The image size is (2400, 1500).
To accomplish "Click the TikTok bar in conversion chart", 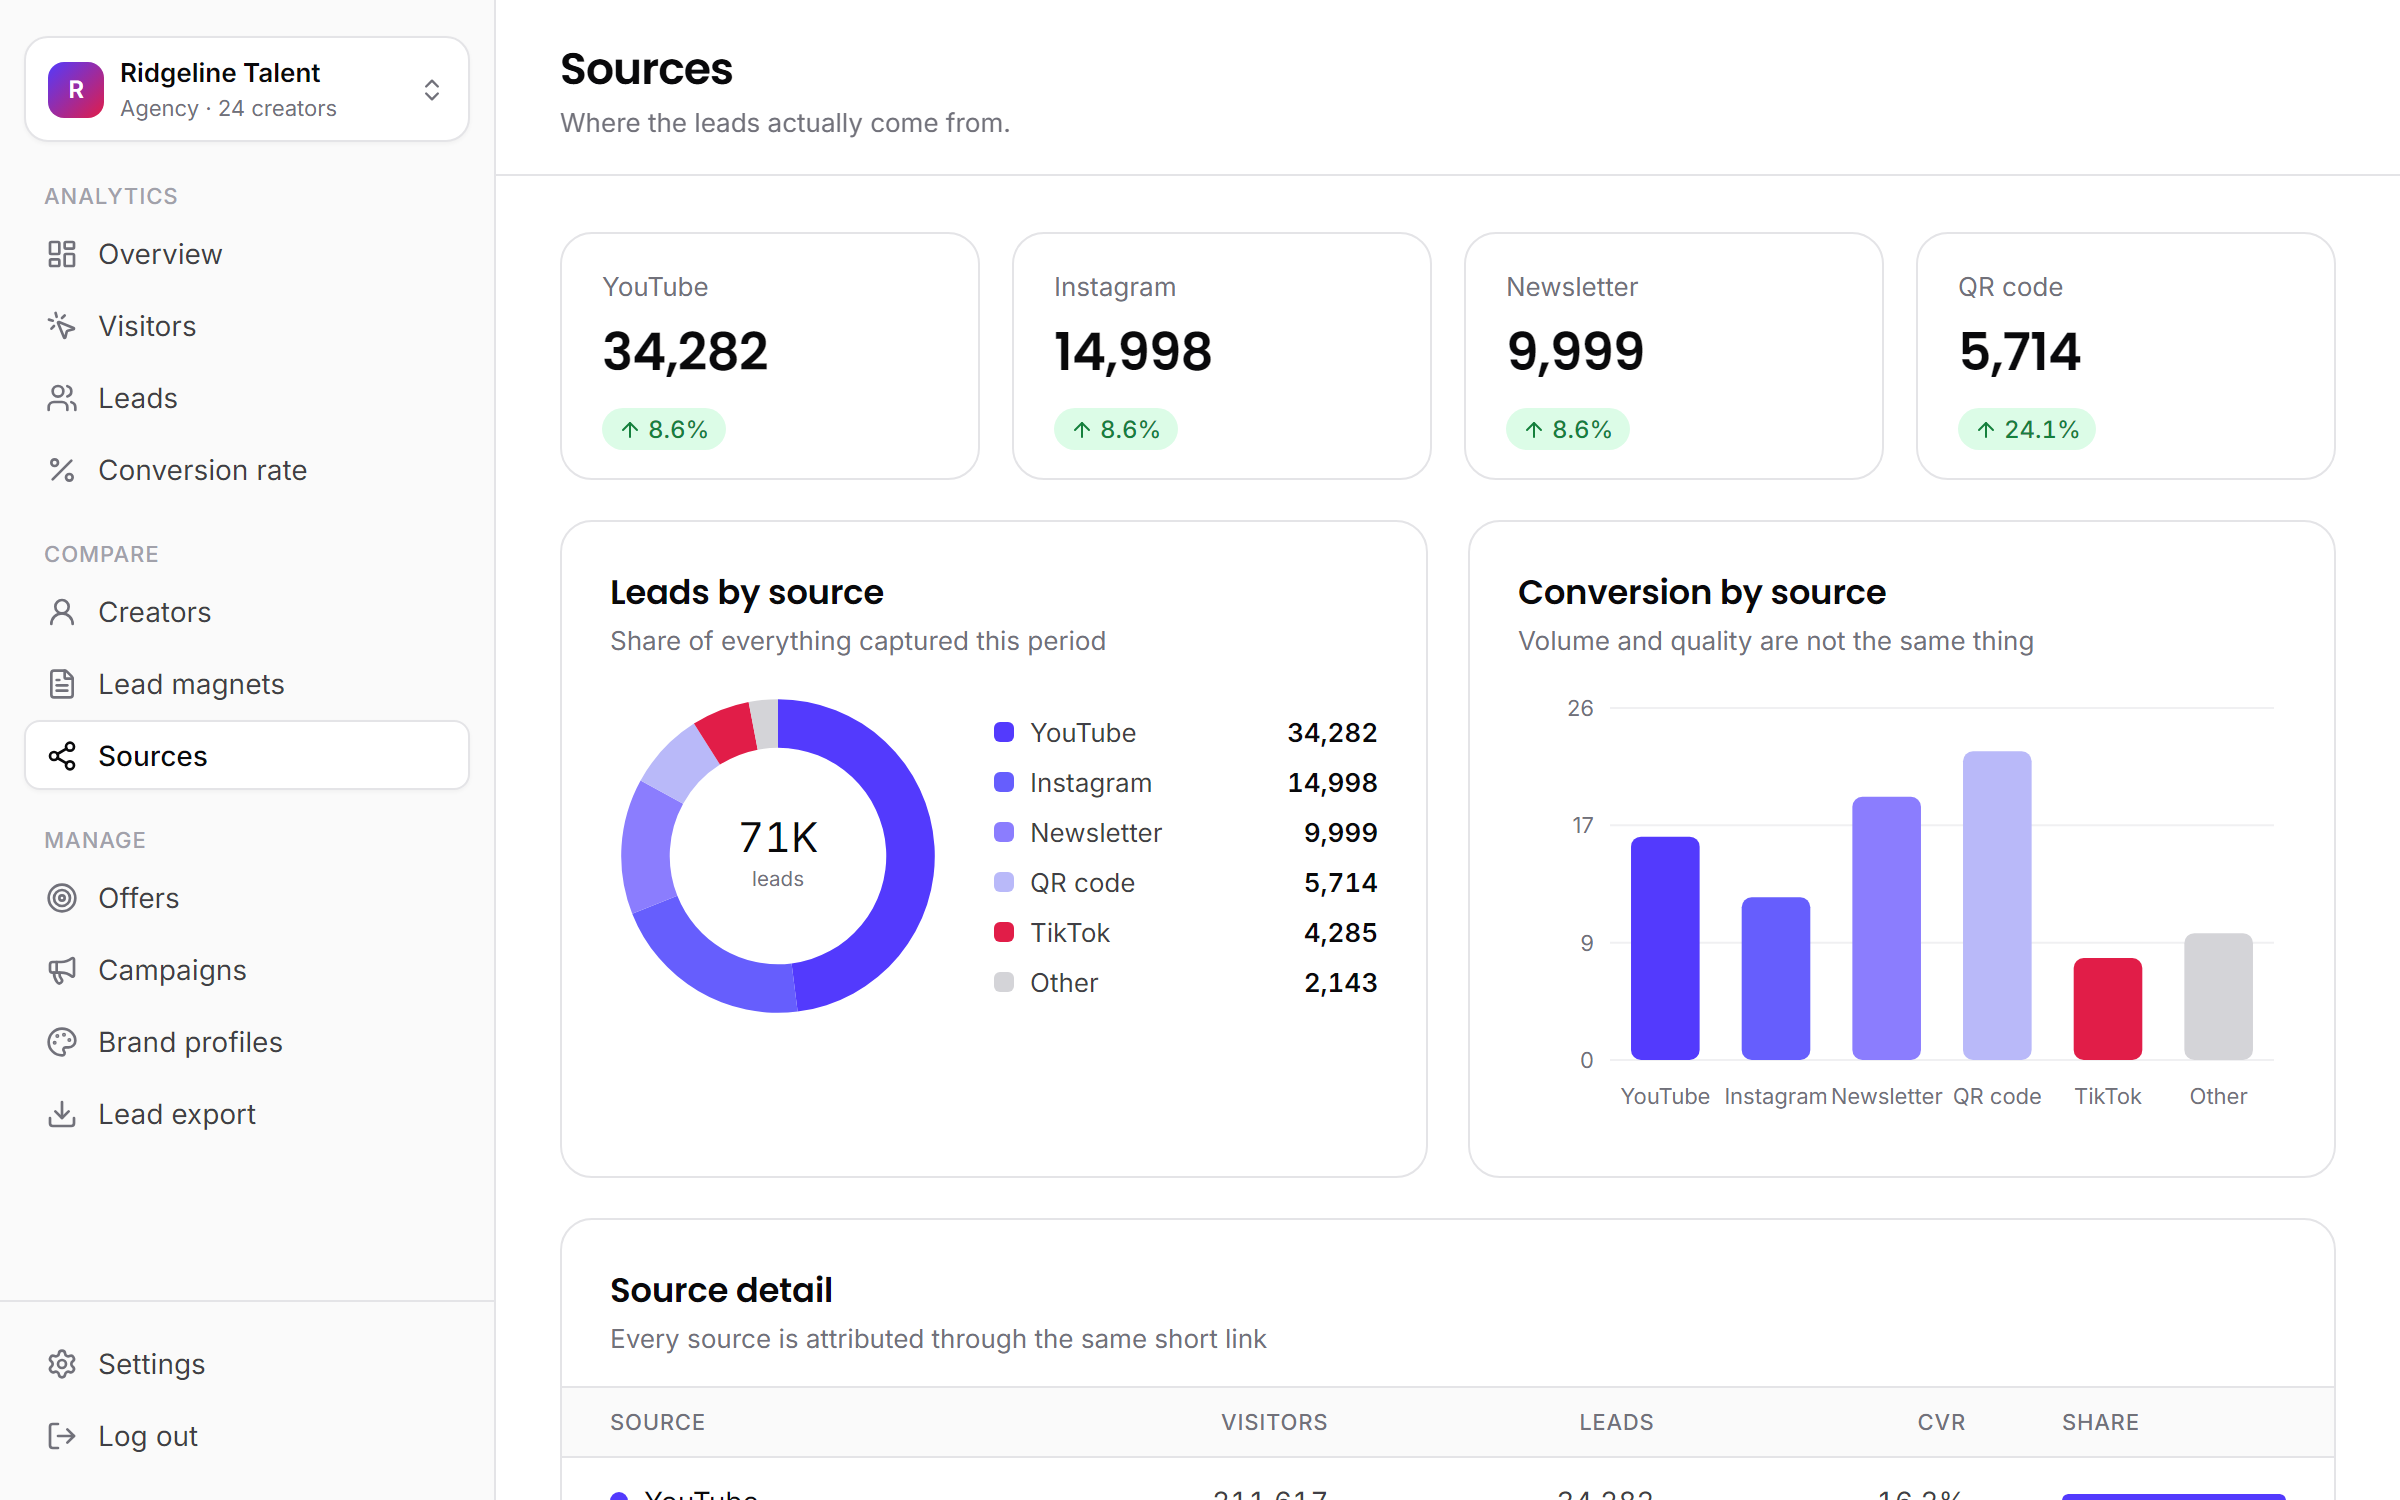I will (2108, 1009).
